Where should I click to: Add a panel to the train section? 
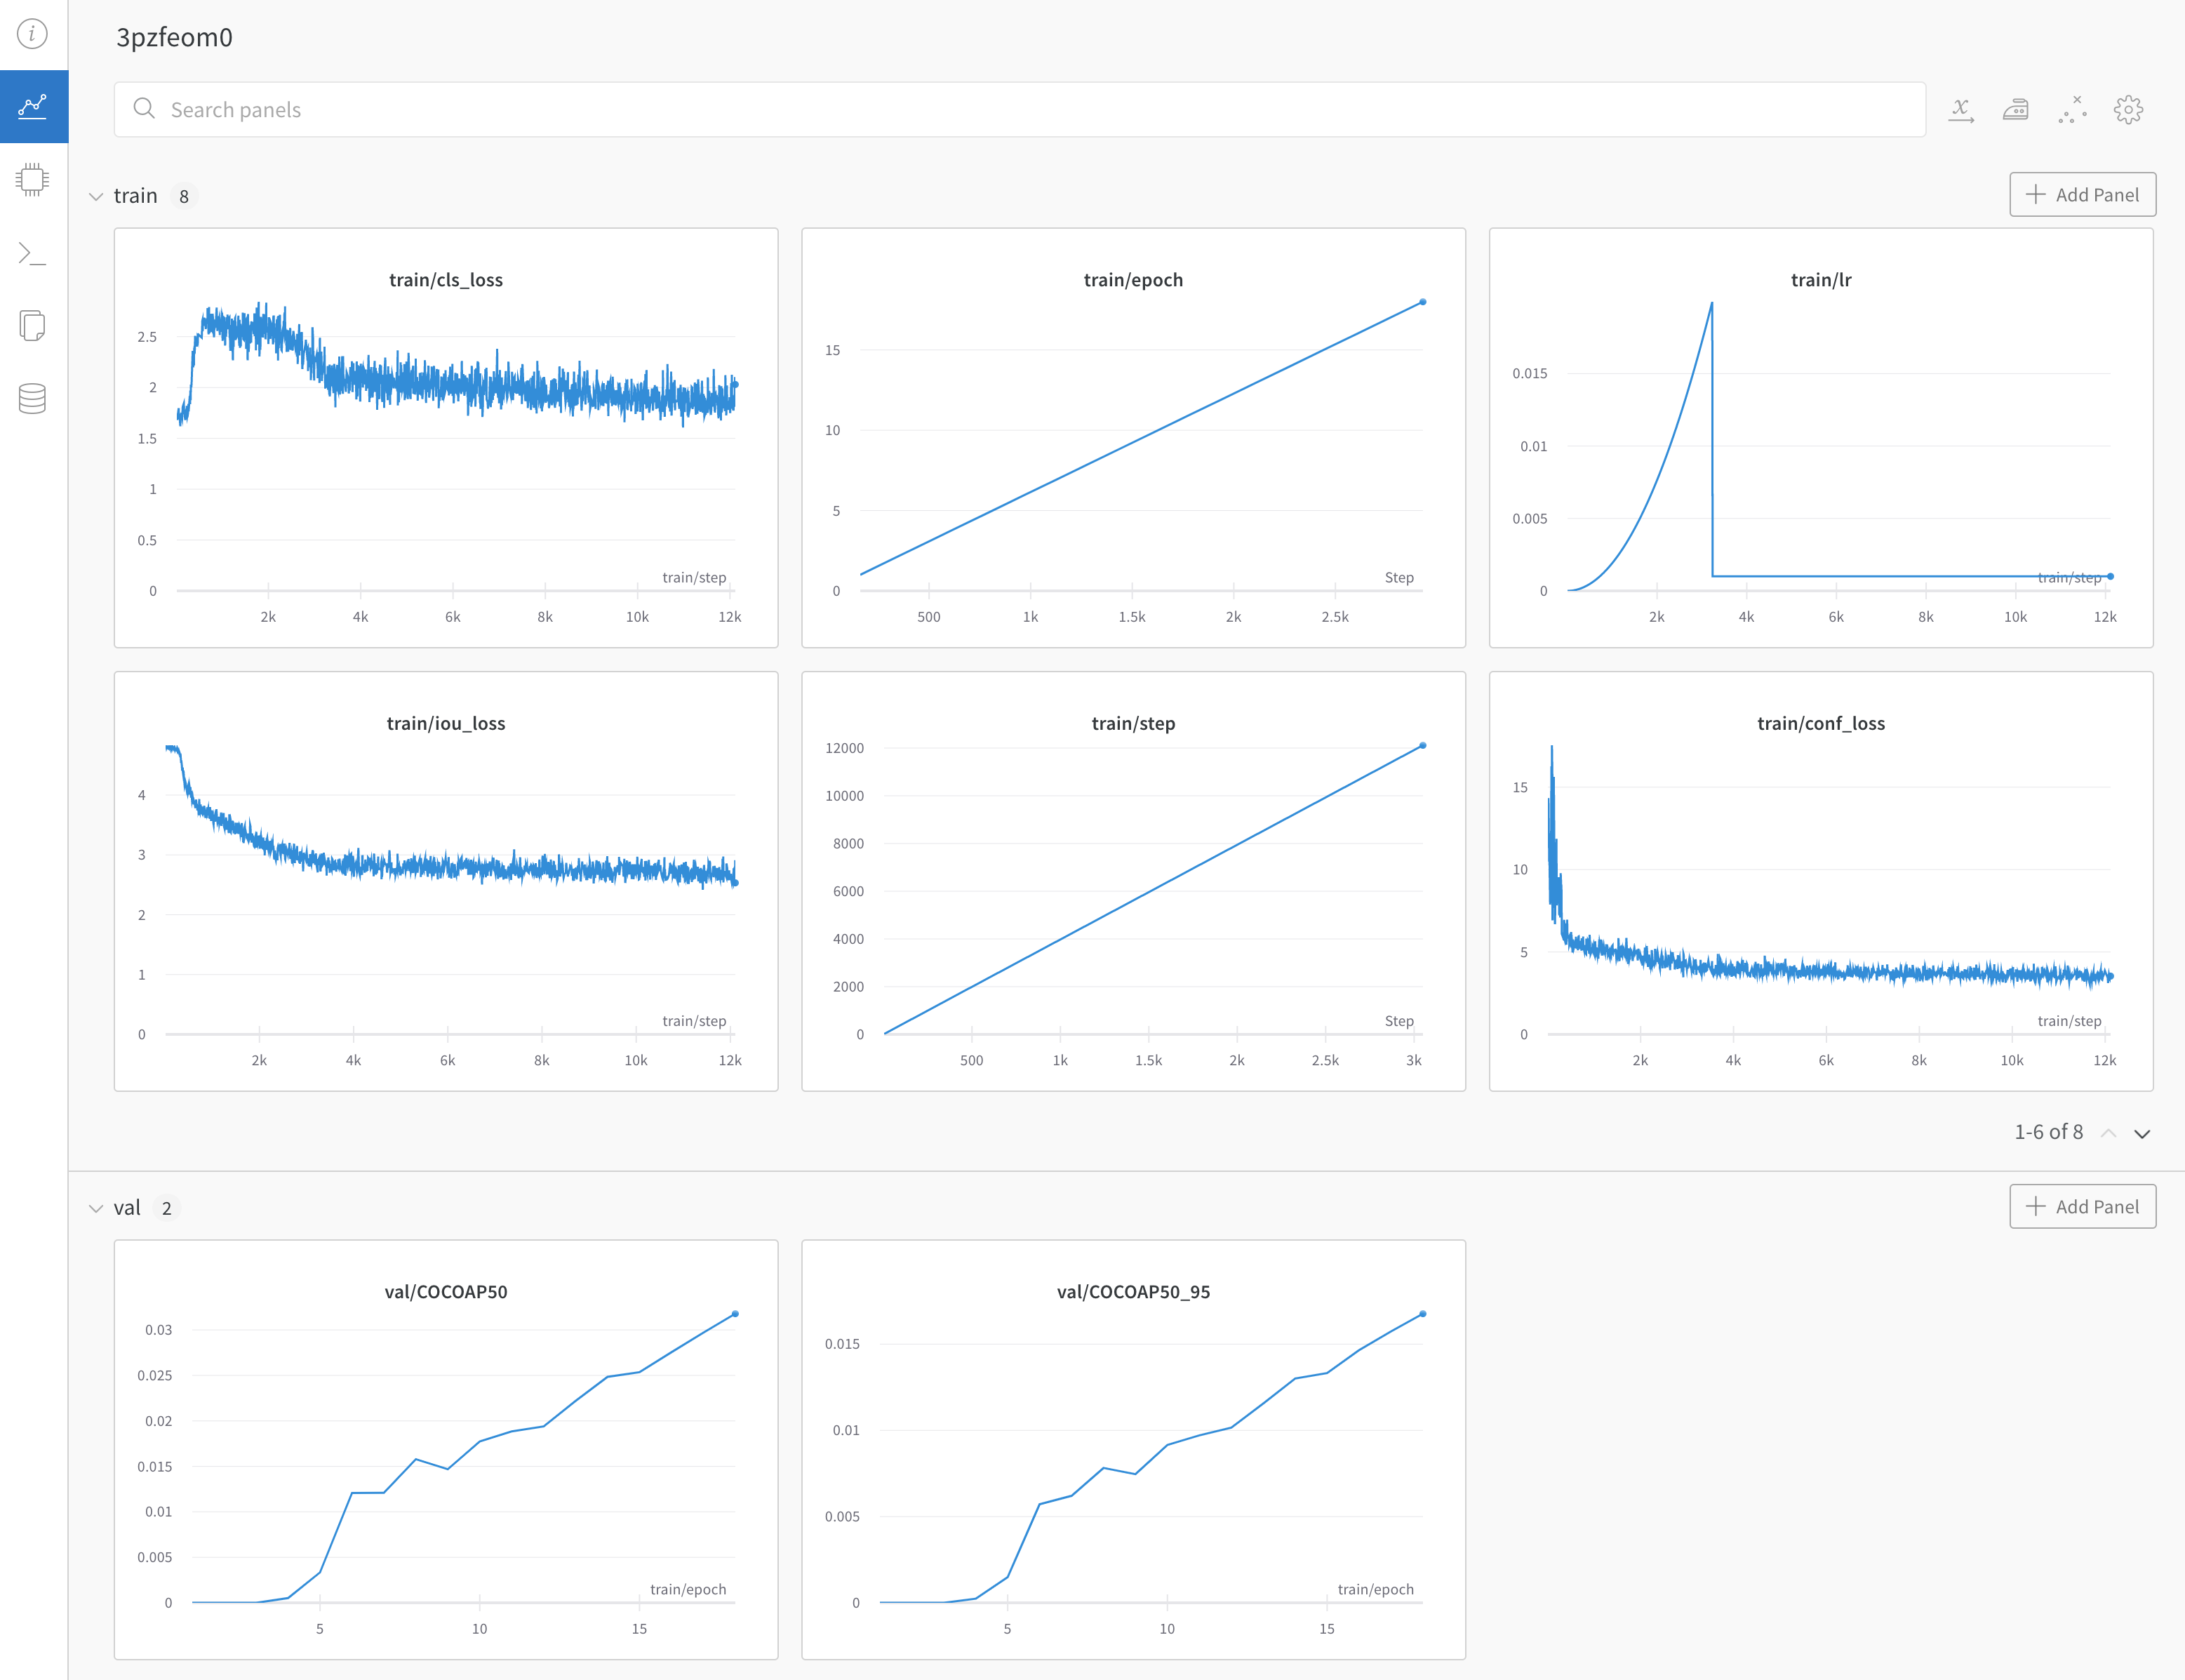2082,194
